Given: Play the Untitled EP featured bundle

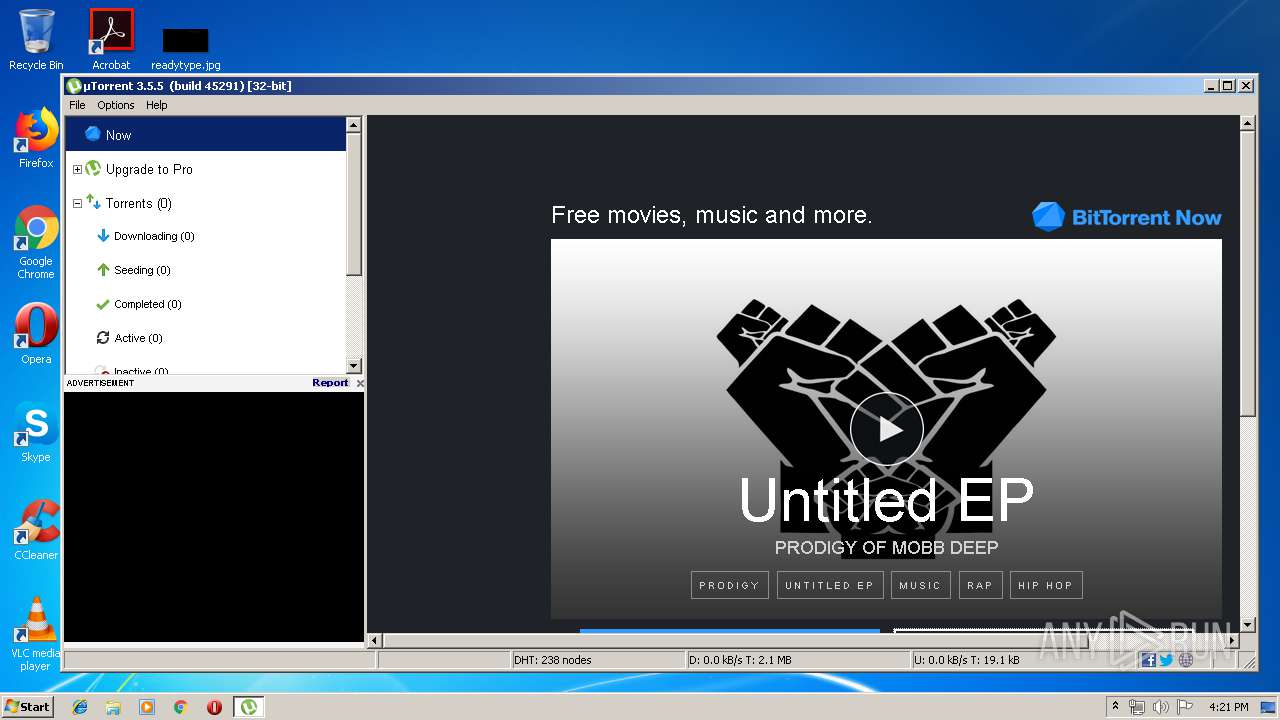Looking at the screenshot, I should pyautogui.click(x=886, y=429).
